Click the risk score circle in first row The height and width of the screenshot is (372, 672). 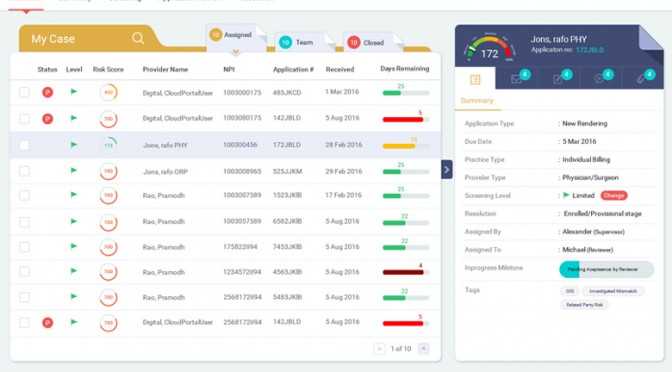pos(108,92)
